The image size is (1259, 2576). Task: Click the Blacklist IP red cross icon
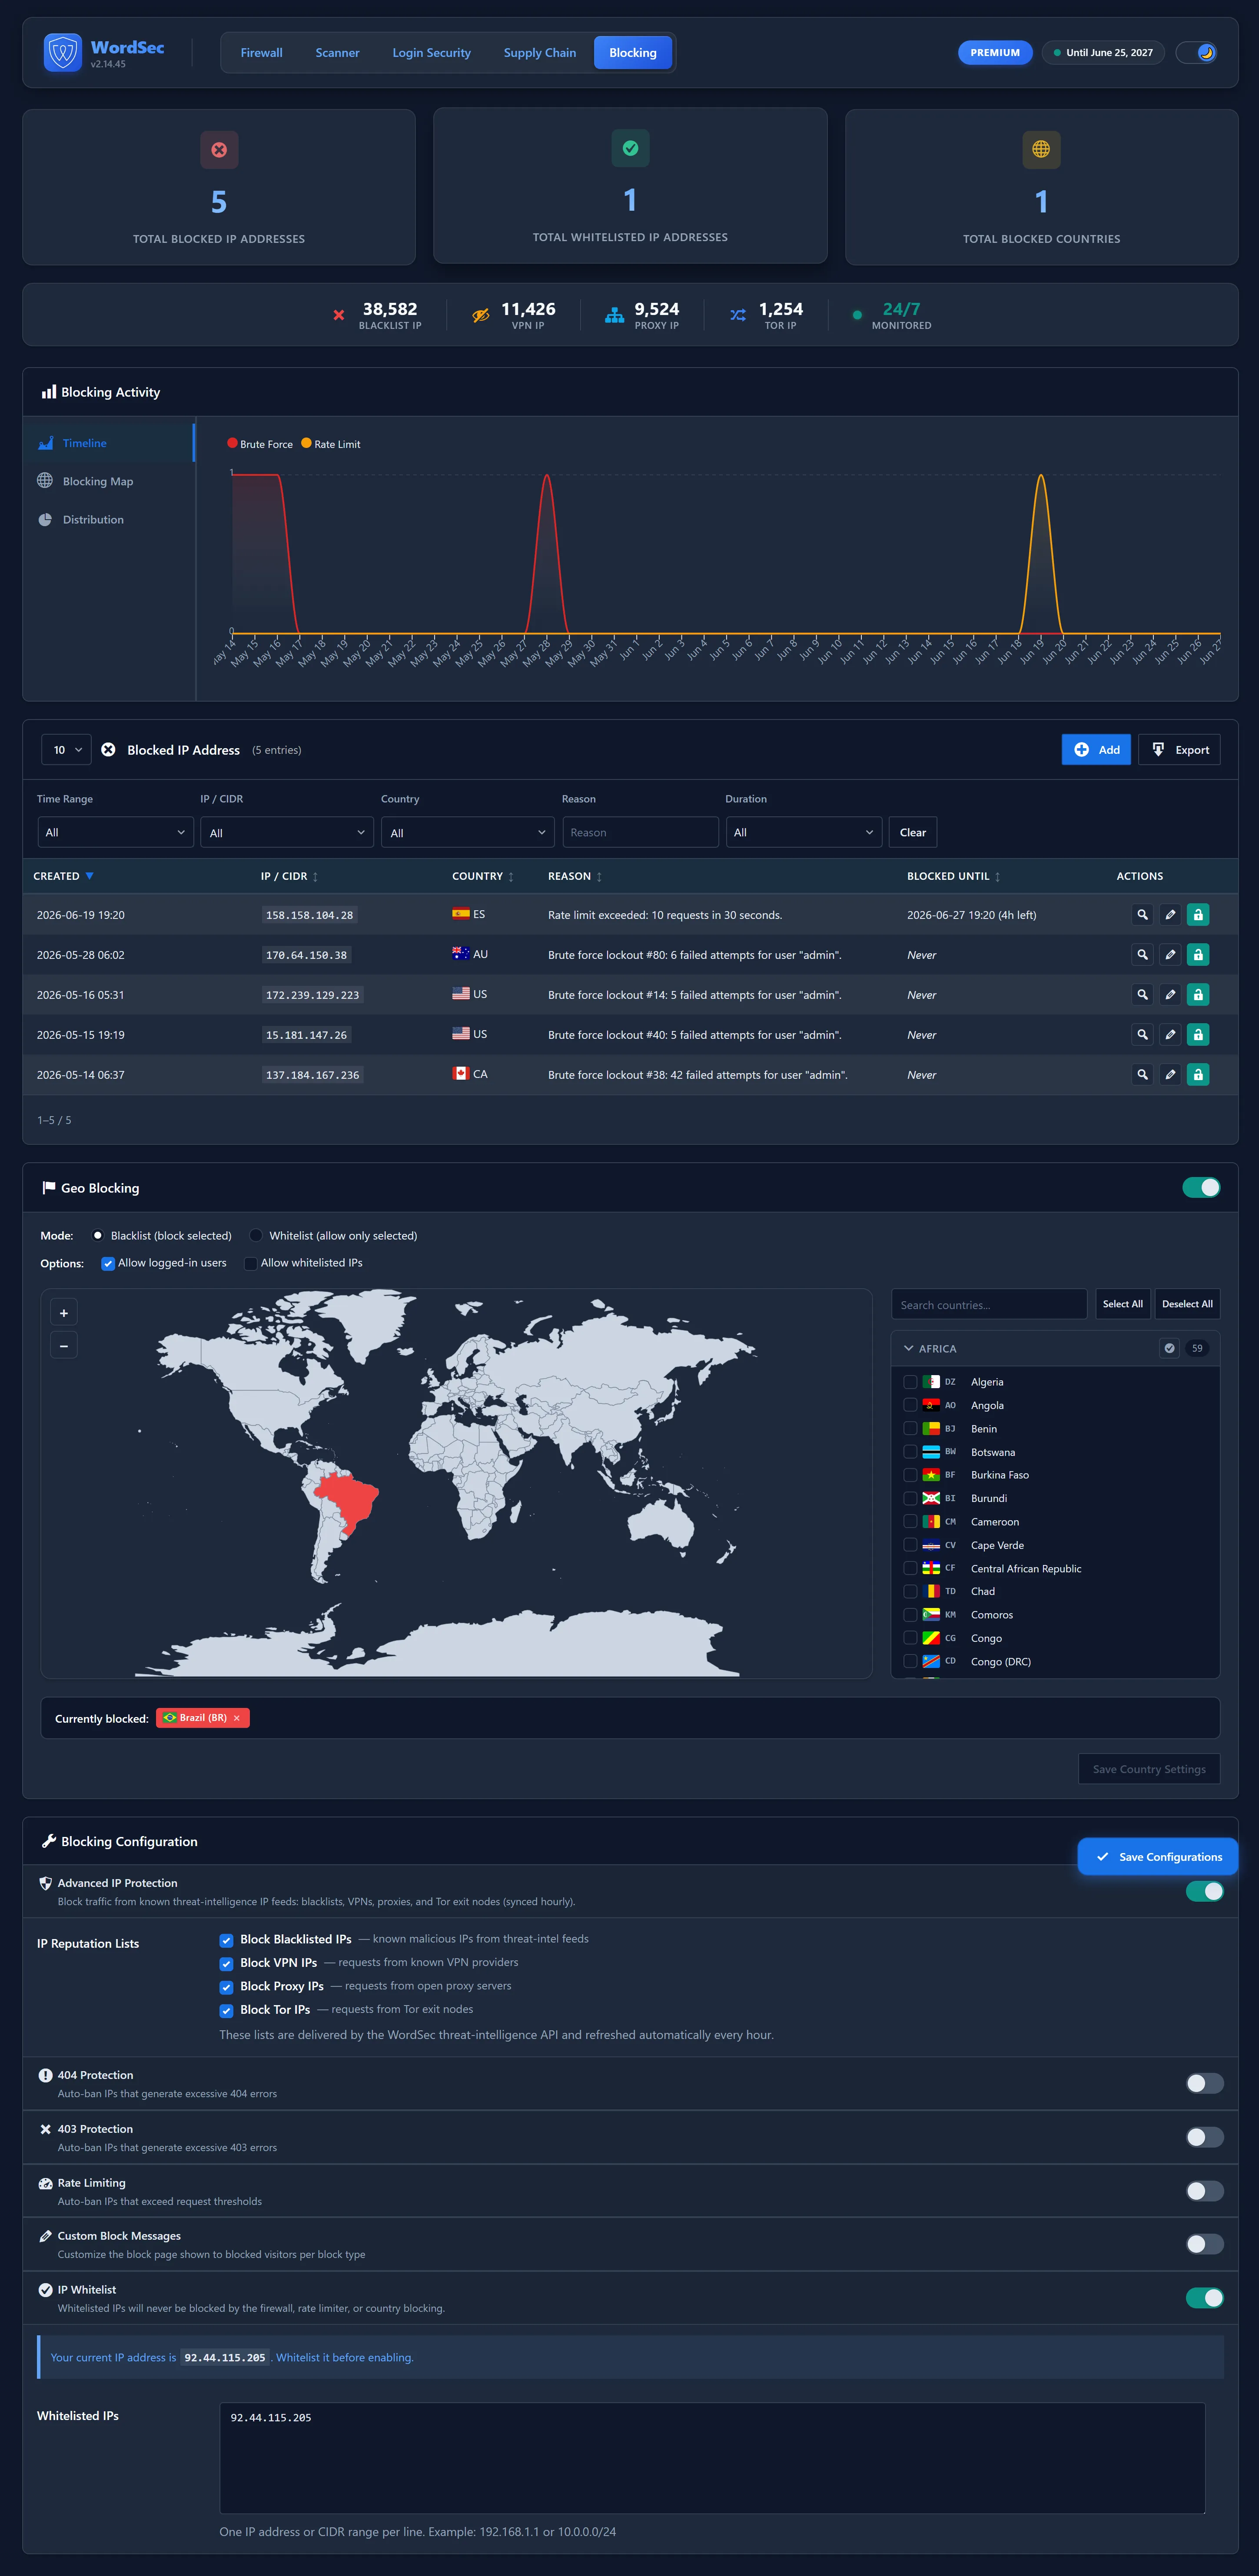339,315
